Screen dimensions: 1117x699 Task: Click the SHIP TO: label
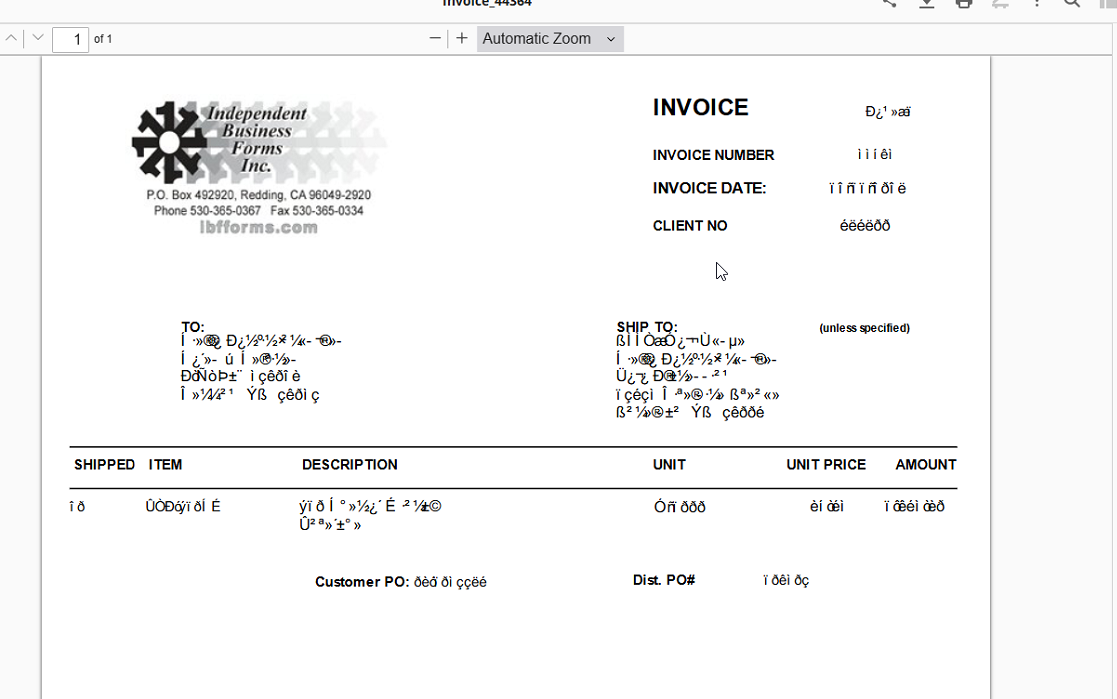coord(647,327)
